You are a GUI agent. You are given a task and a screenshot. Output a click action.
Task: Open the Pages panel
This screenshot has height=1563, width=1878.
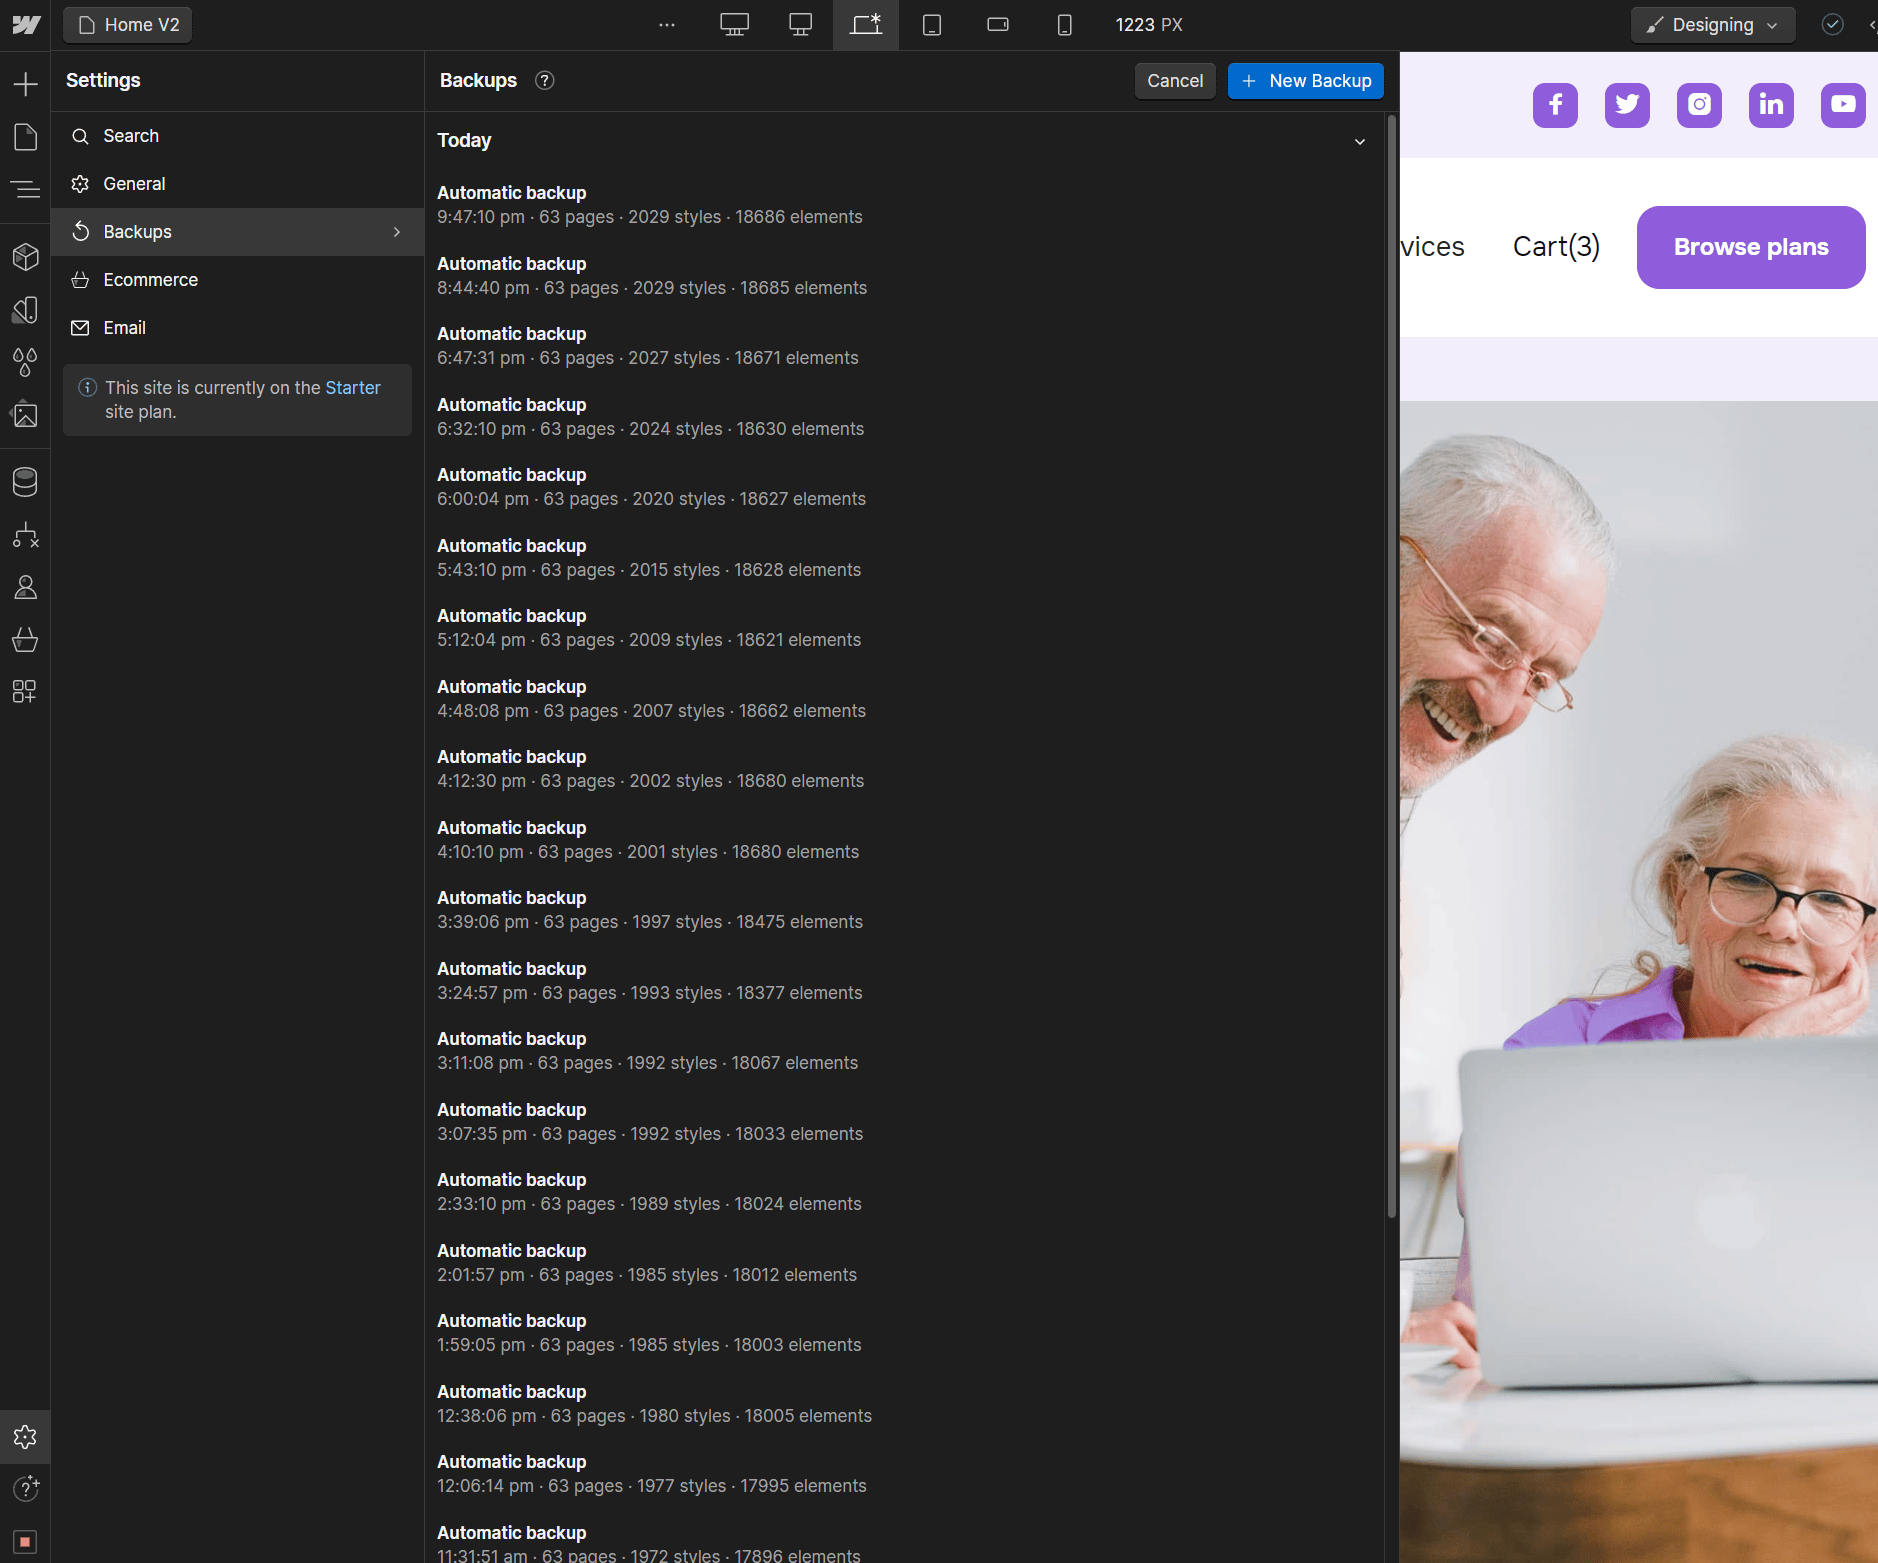tap(25, 137)
